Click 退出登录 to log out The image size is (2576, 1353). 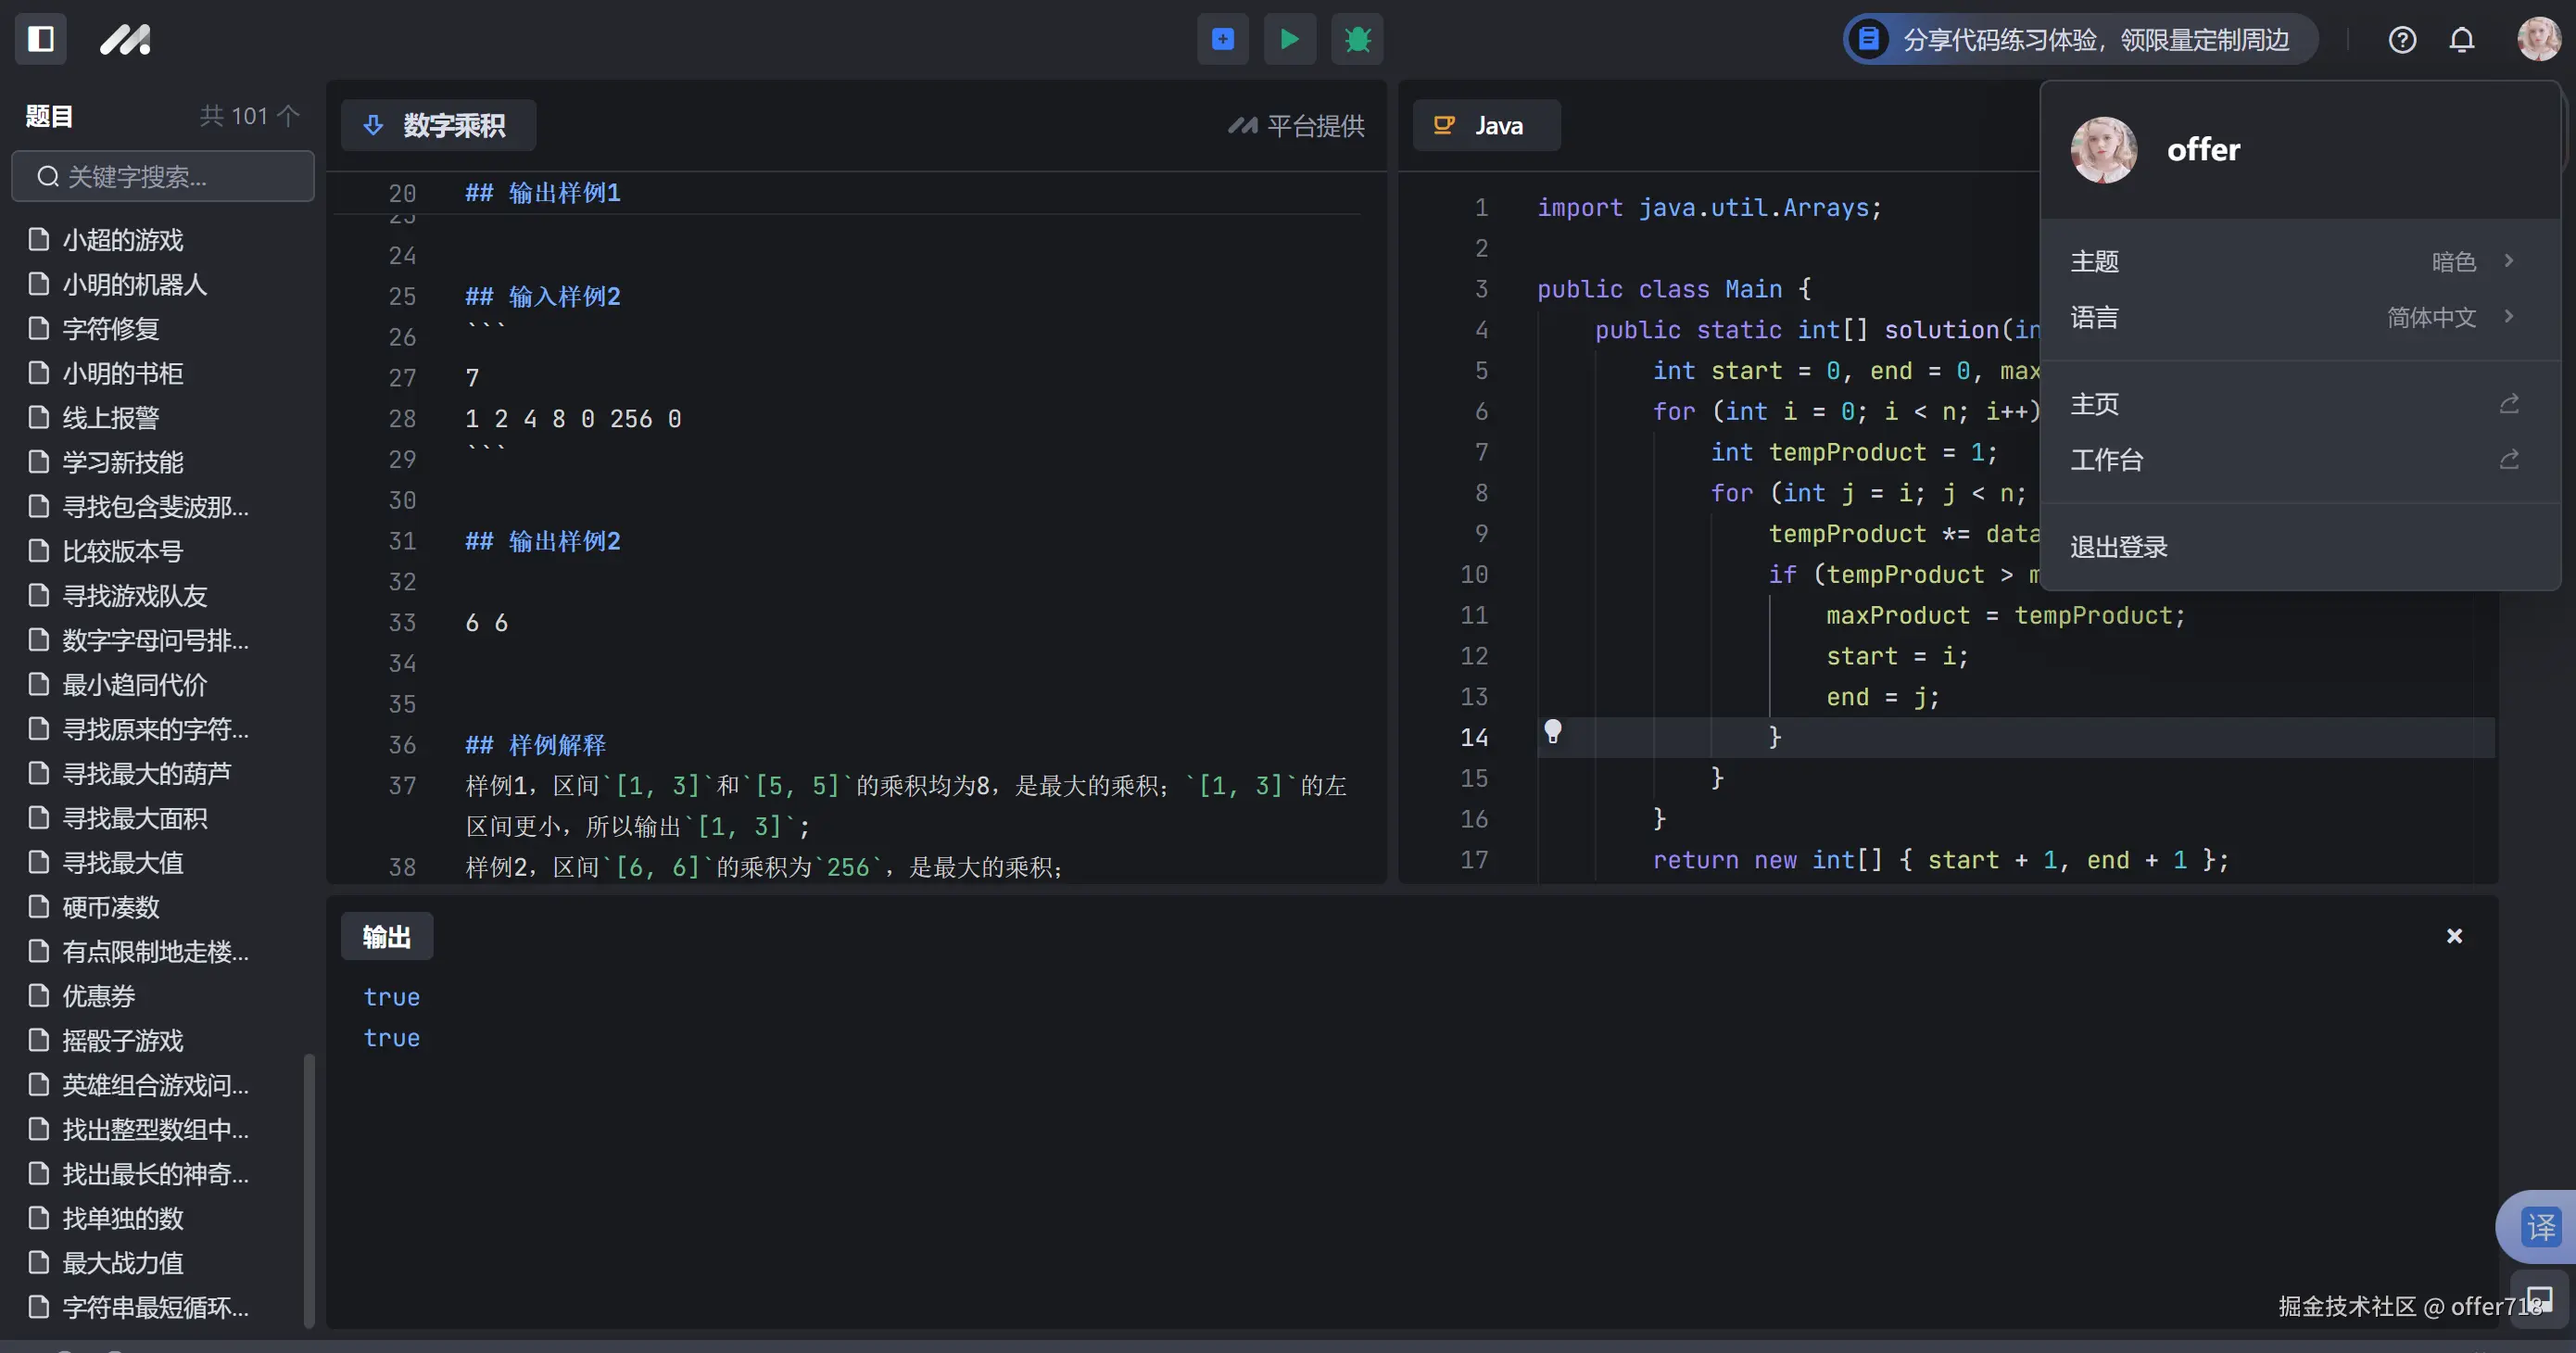[x=2118, y=547]
